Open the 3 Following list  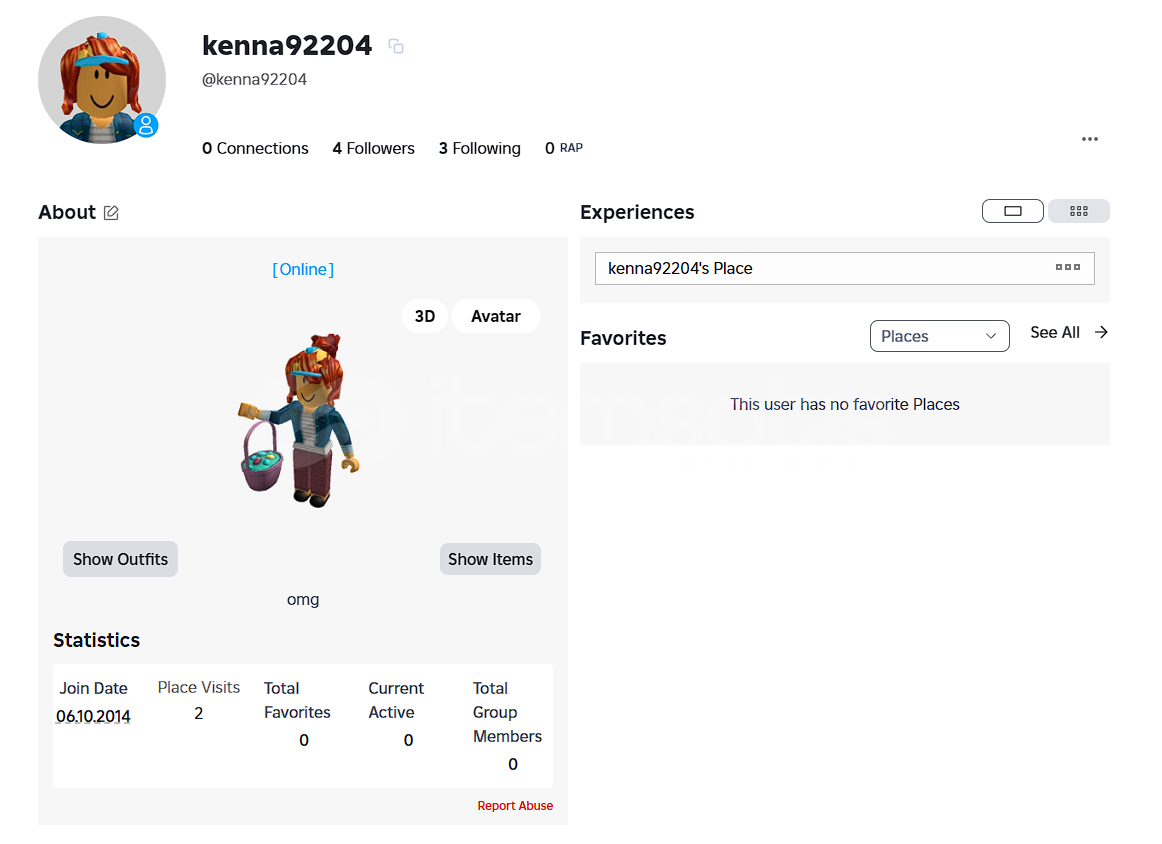coord(479,148)
